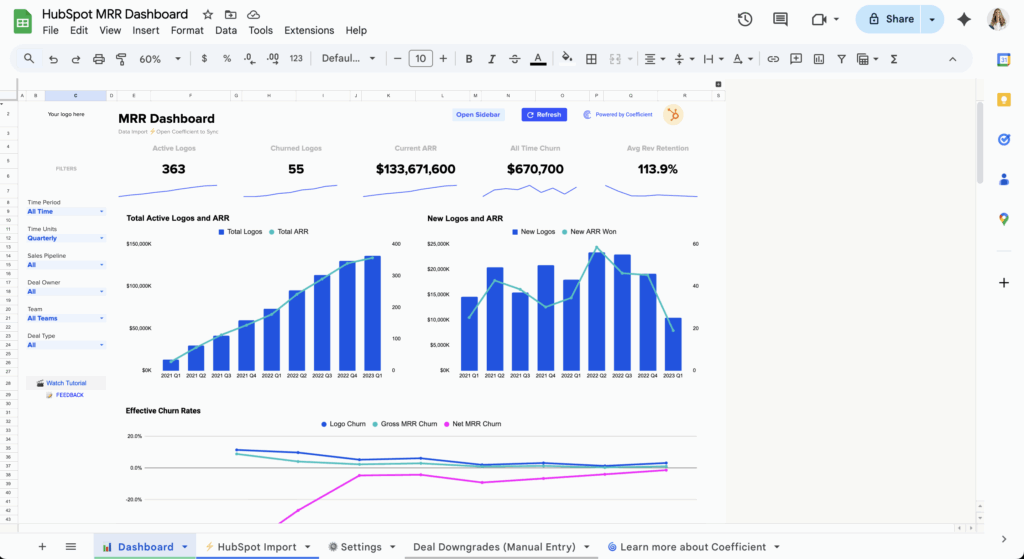Image resolution: width=1024 pixels, height=559 pixels.
Task: Format as percent
Action: (227, 59)
